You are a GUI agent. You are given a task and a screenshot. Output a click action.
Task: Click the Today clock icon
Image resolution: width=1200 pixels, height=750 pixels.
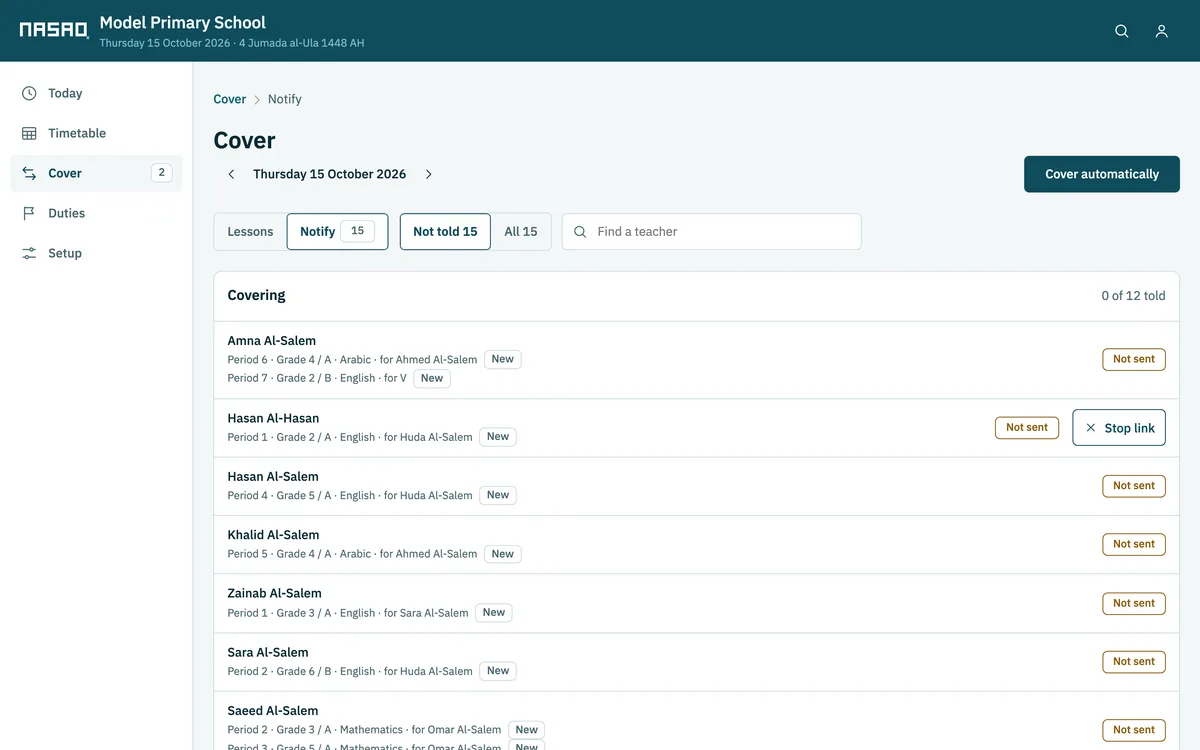[x=29, y=93]
